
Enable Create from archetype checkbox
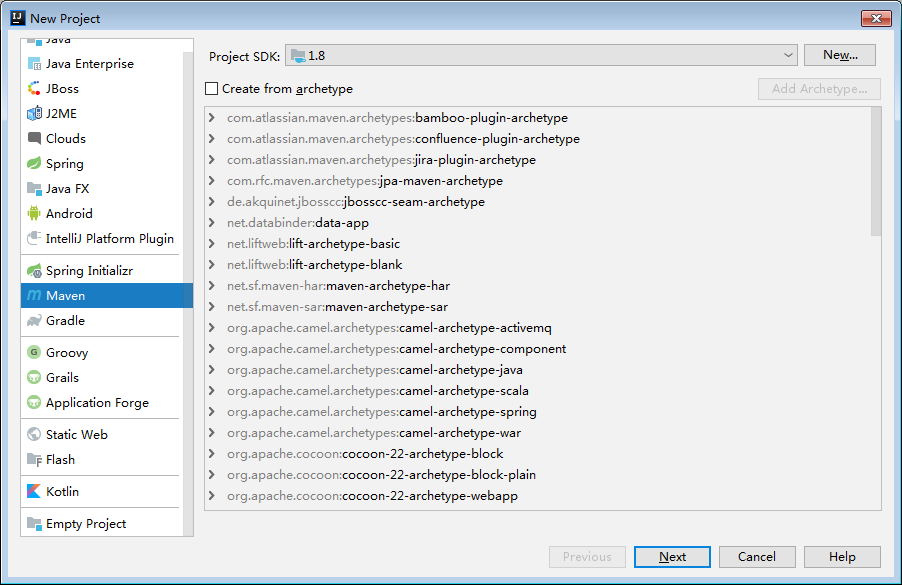click(212, 89)
